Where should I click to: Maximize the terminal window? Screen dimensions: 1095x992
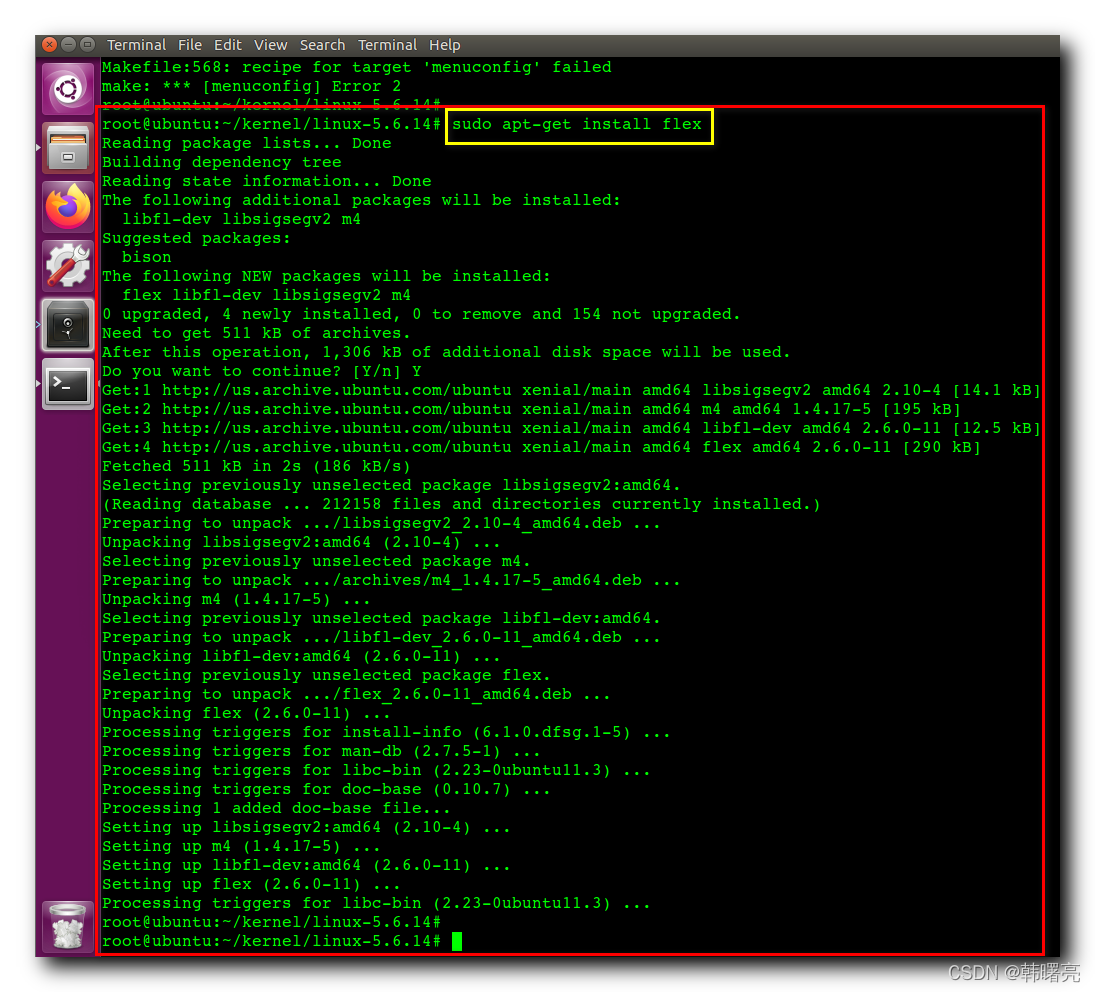pyautogui.click(x=87, y=45)
